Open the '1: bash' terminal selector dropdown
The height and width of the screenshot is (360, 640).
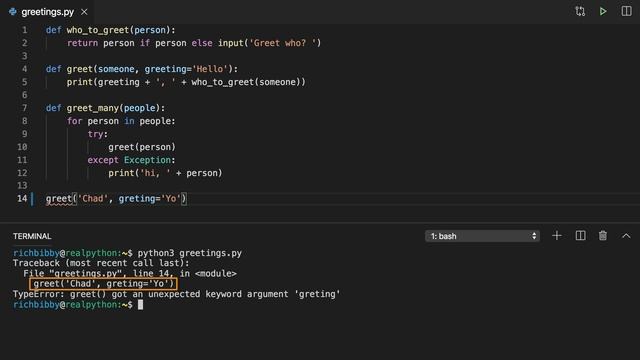[x=482, y=236]
